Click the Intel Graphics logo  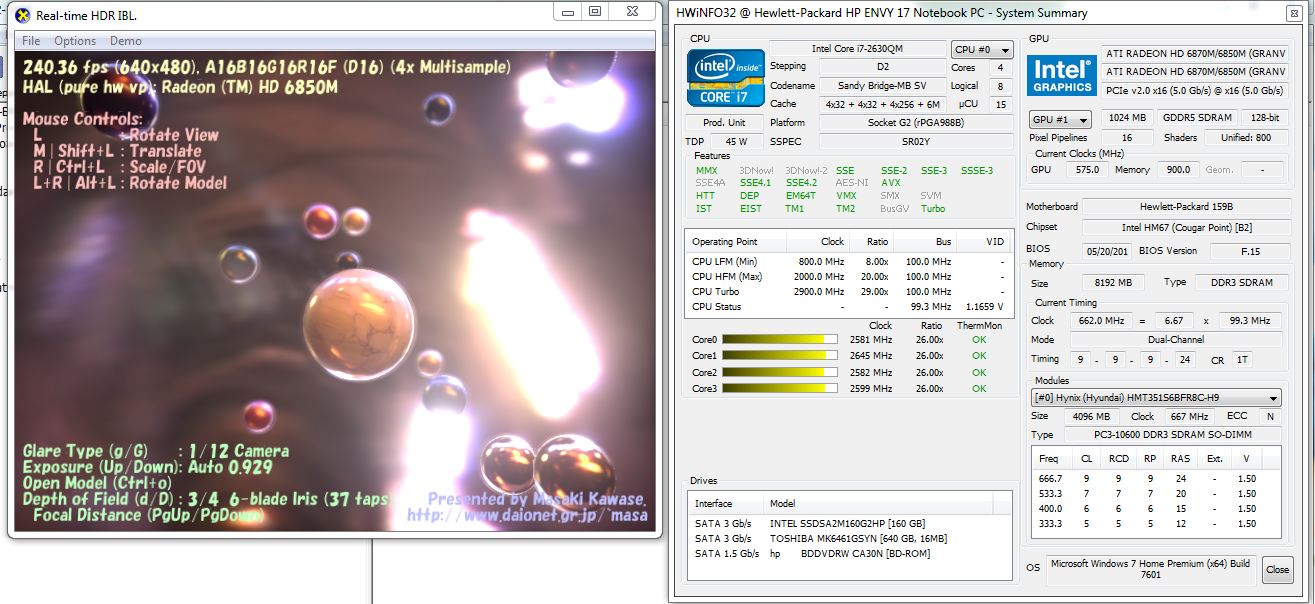(1062, 74)
